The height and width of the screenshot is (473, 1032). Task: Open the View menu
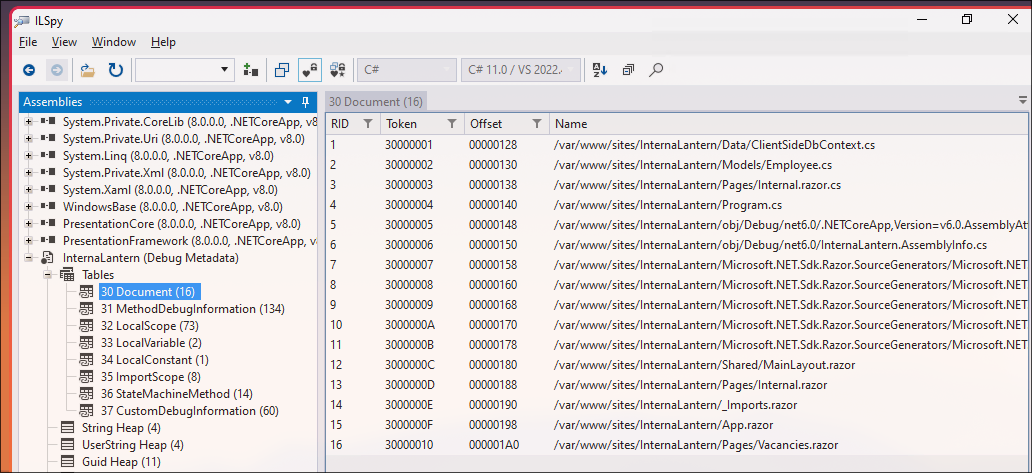[64, 42]
